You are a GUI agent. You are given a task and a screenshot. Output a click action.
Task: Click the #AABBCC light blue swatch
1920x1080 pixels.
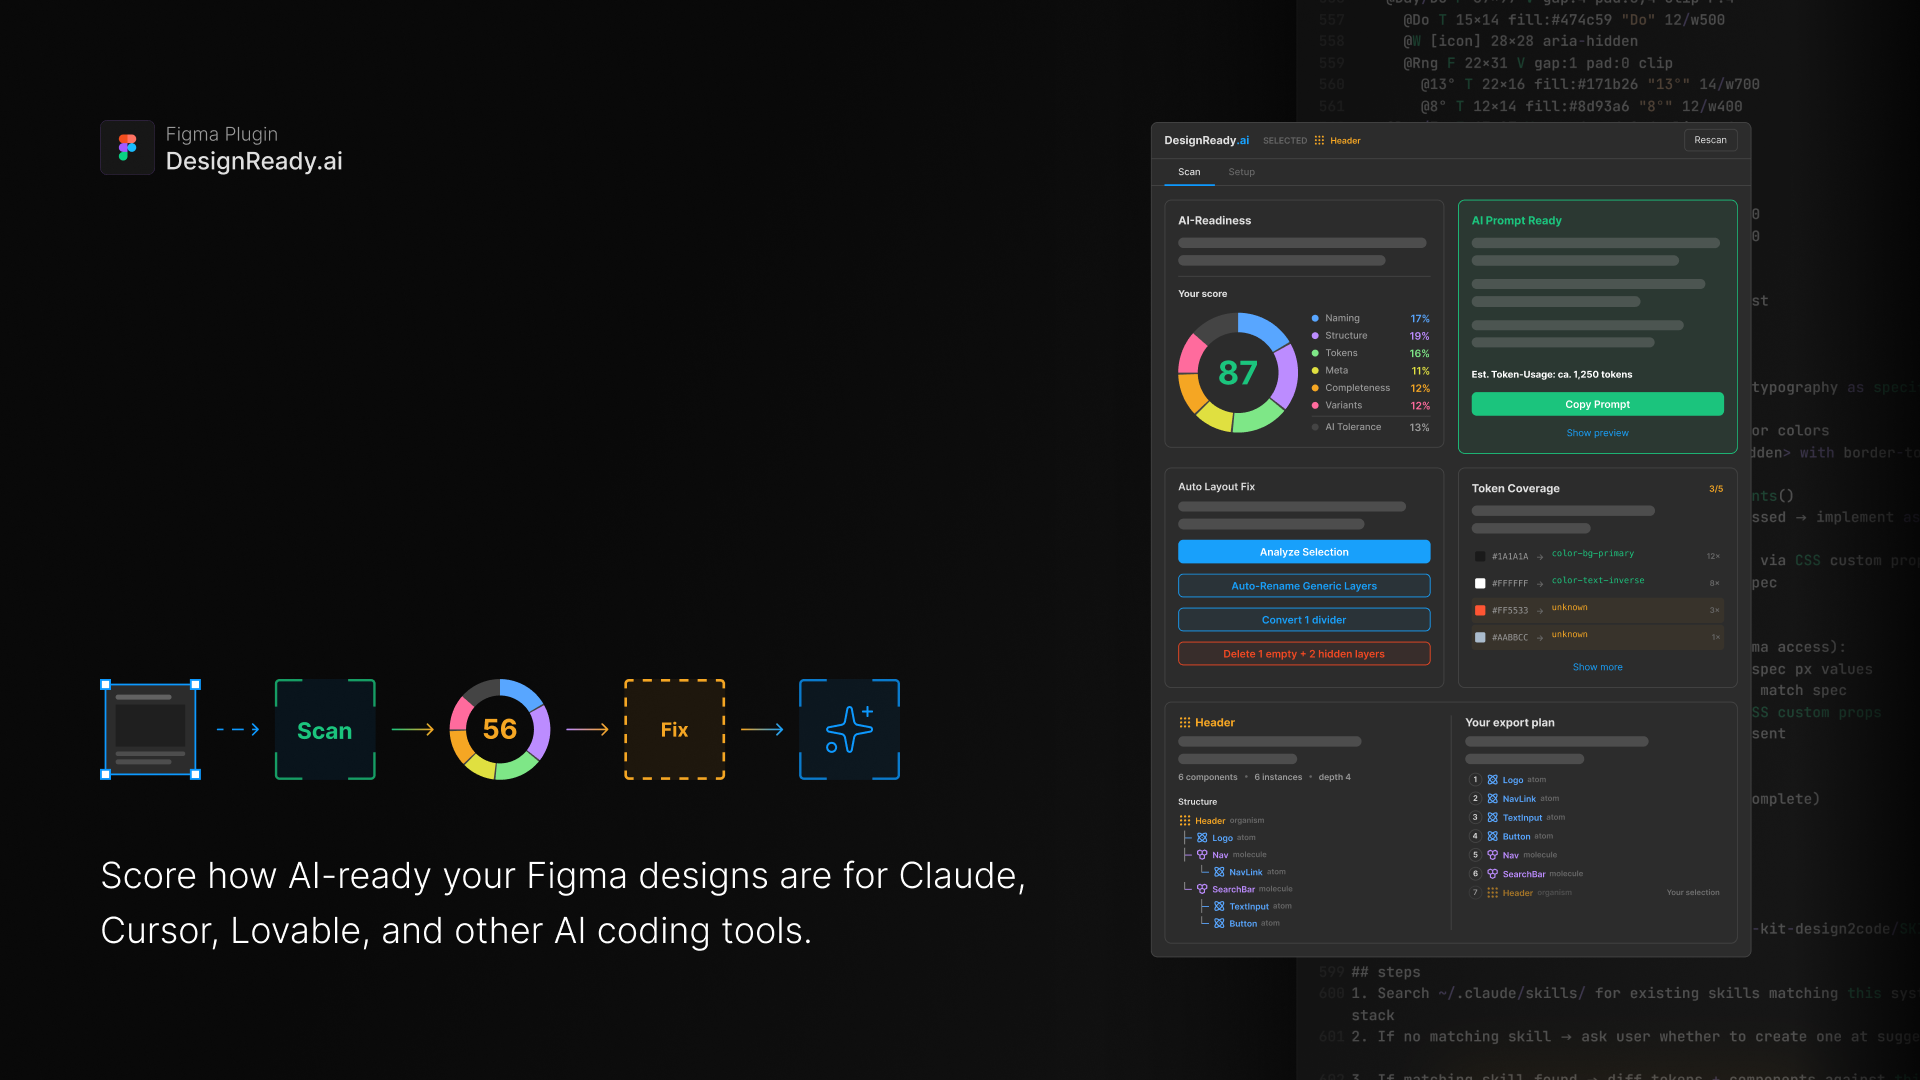[1480, 637]
